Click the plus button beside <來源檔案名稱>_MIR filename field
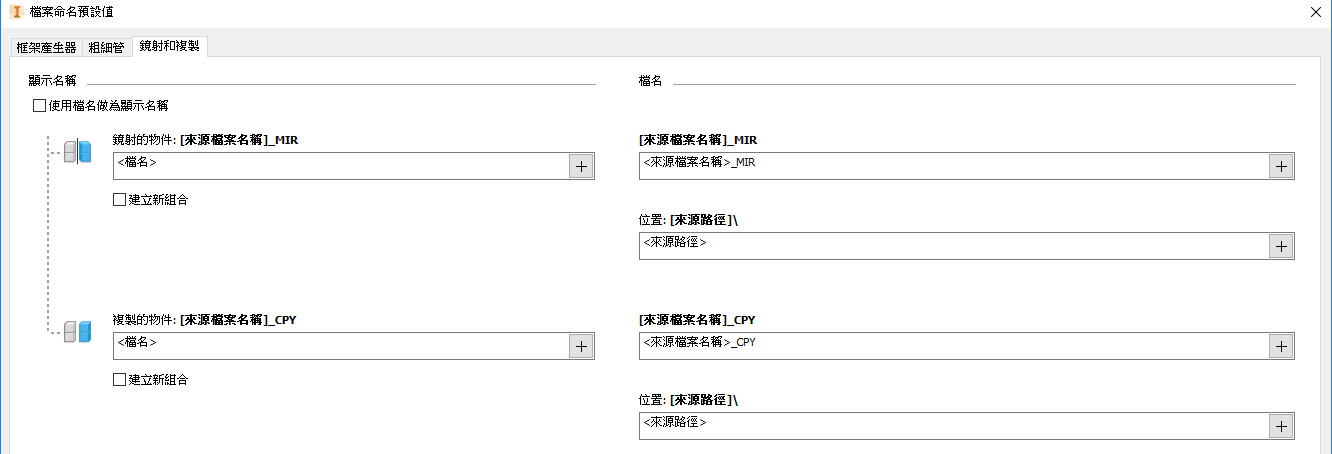Screen dimensions: 1332x454 [x=1281, y=167]
